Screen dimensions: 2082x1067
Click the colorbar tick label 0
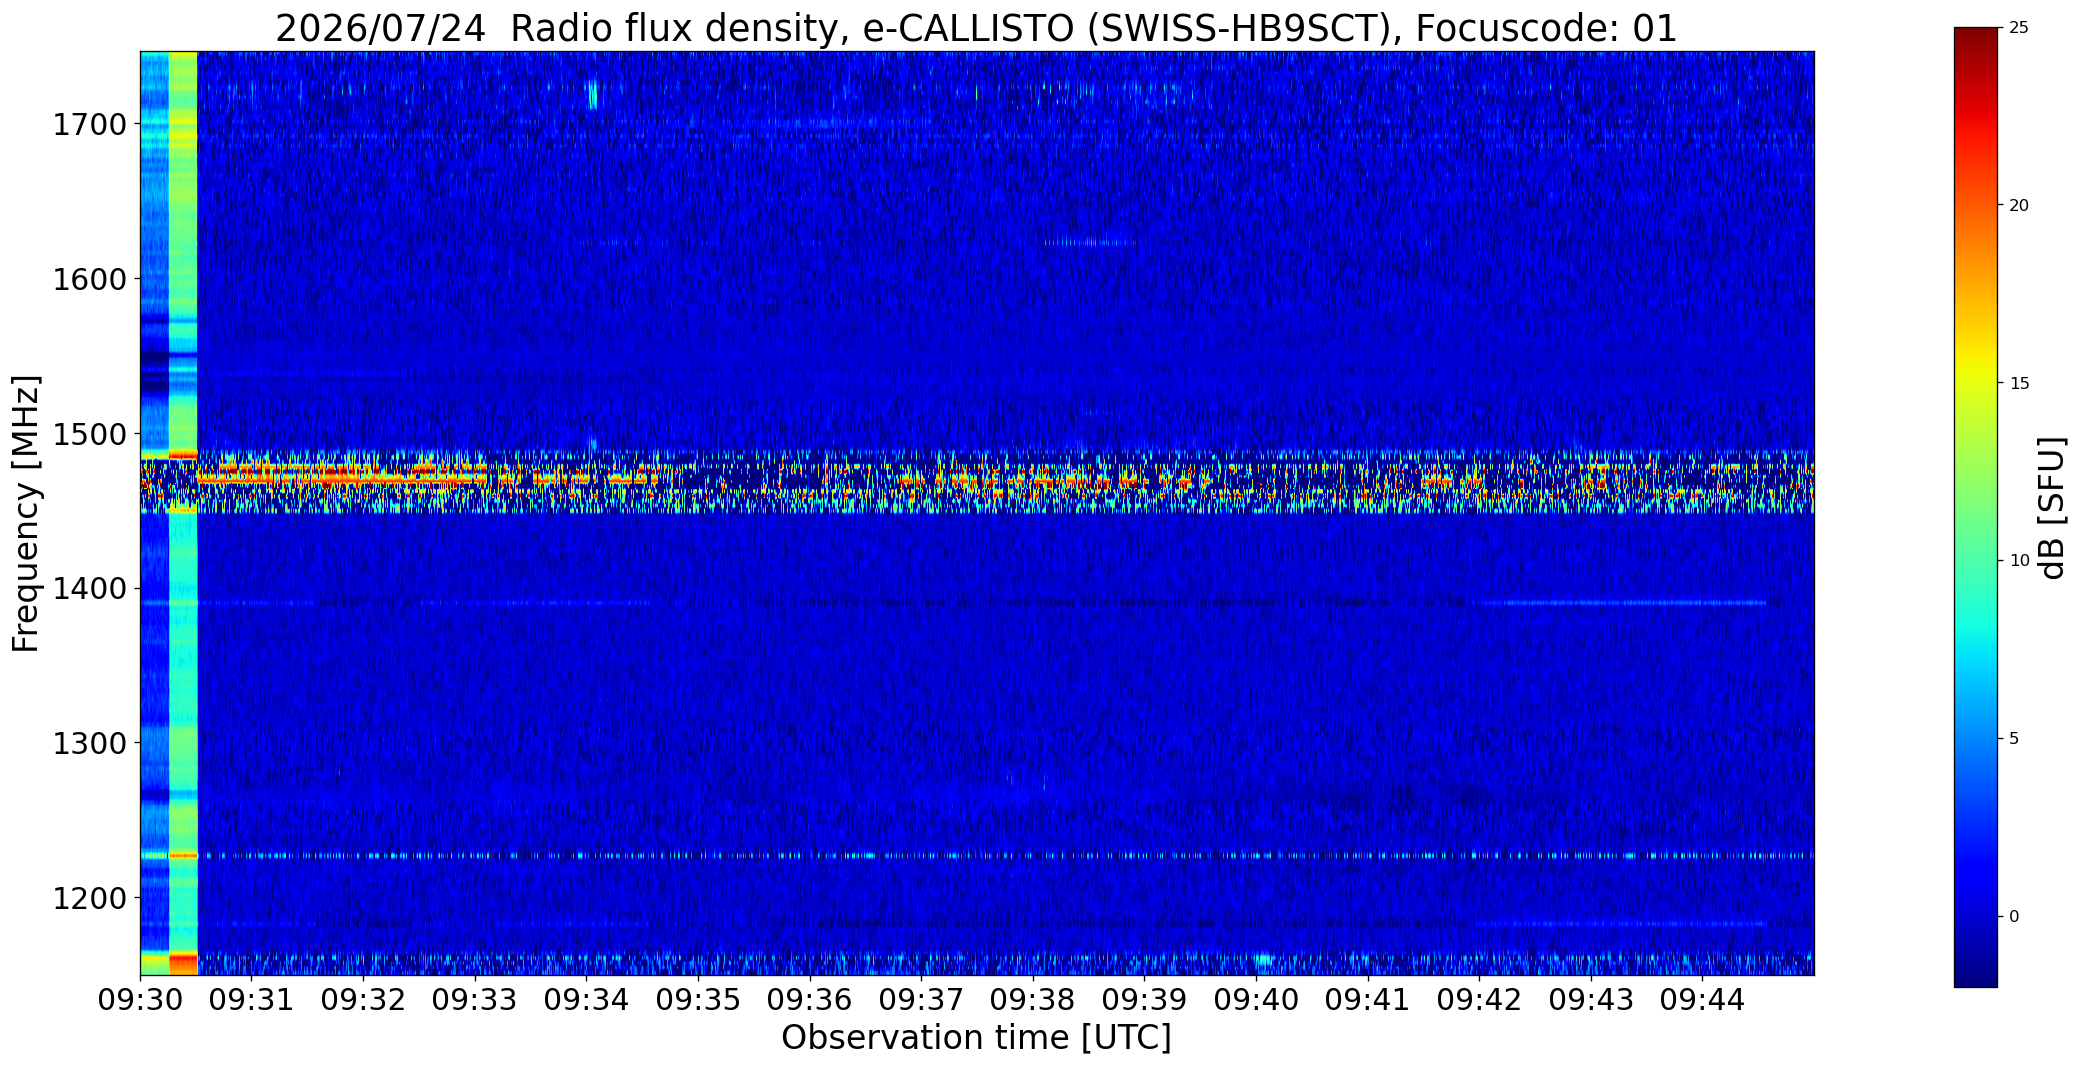pos(2014,916)
